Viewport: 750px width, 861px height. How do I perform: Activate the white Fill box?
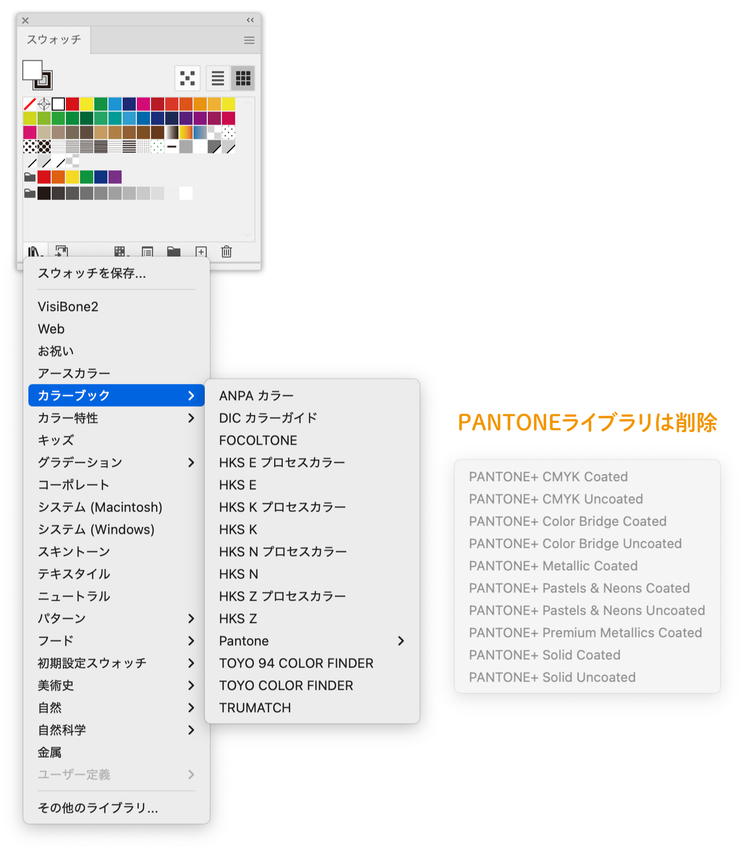click(x=32, y=70)
